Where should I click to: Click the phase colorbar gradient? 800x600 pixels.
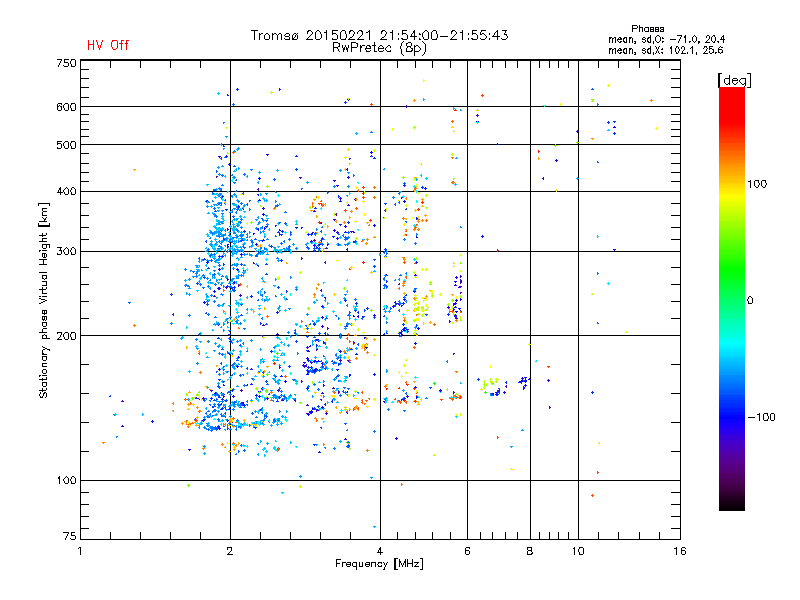(732, 298)
